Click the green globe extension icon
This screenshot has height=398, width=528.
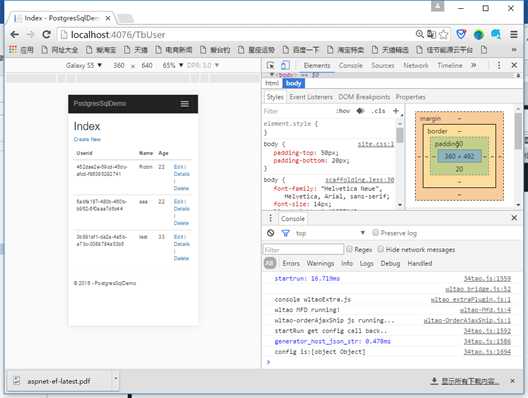478,34
